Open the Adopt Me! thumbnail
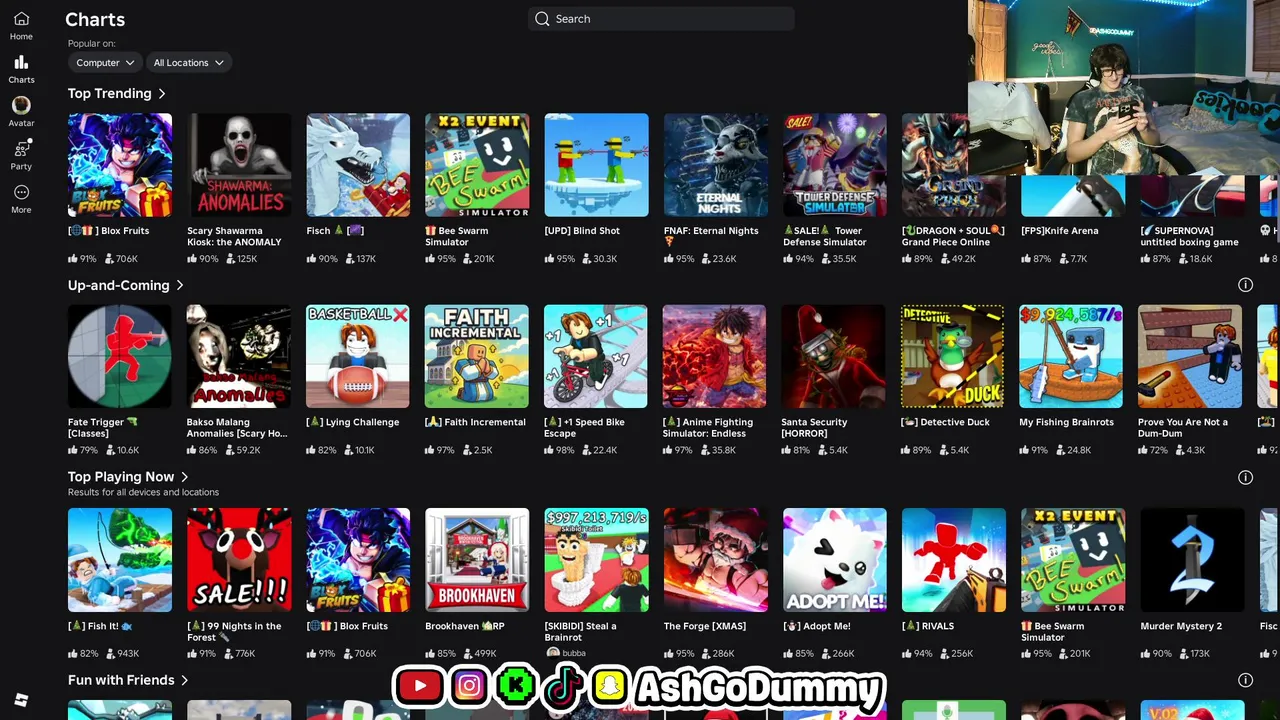1280x720 pixels. pyautogui.click(x=835, y=560)
